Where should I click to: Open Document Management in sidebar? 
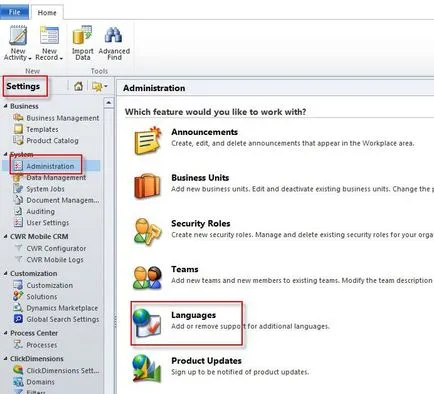click(63, 200)
